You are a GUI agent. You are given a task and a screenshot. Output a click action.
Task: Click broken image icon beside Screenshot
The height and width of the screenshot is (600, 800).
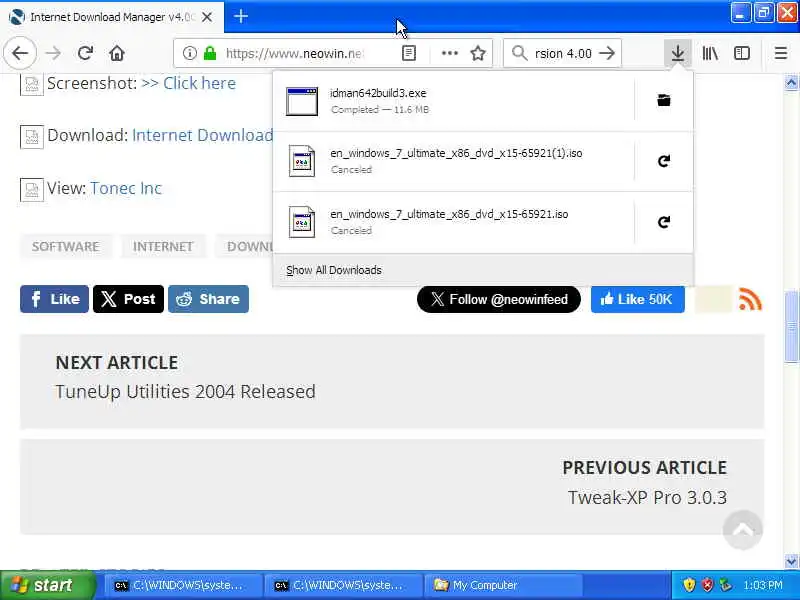click(32, 84)
